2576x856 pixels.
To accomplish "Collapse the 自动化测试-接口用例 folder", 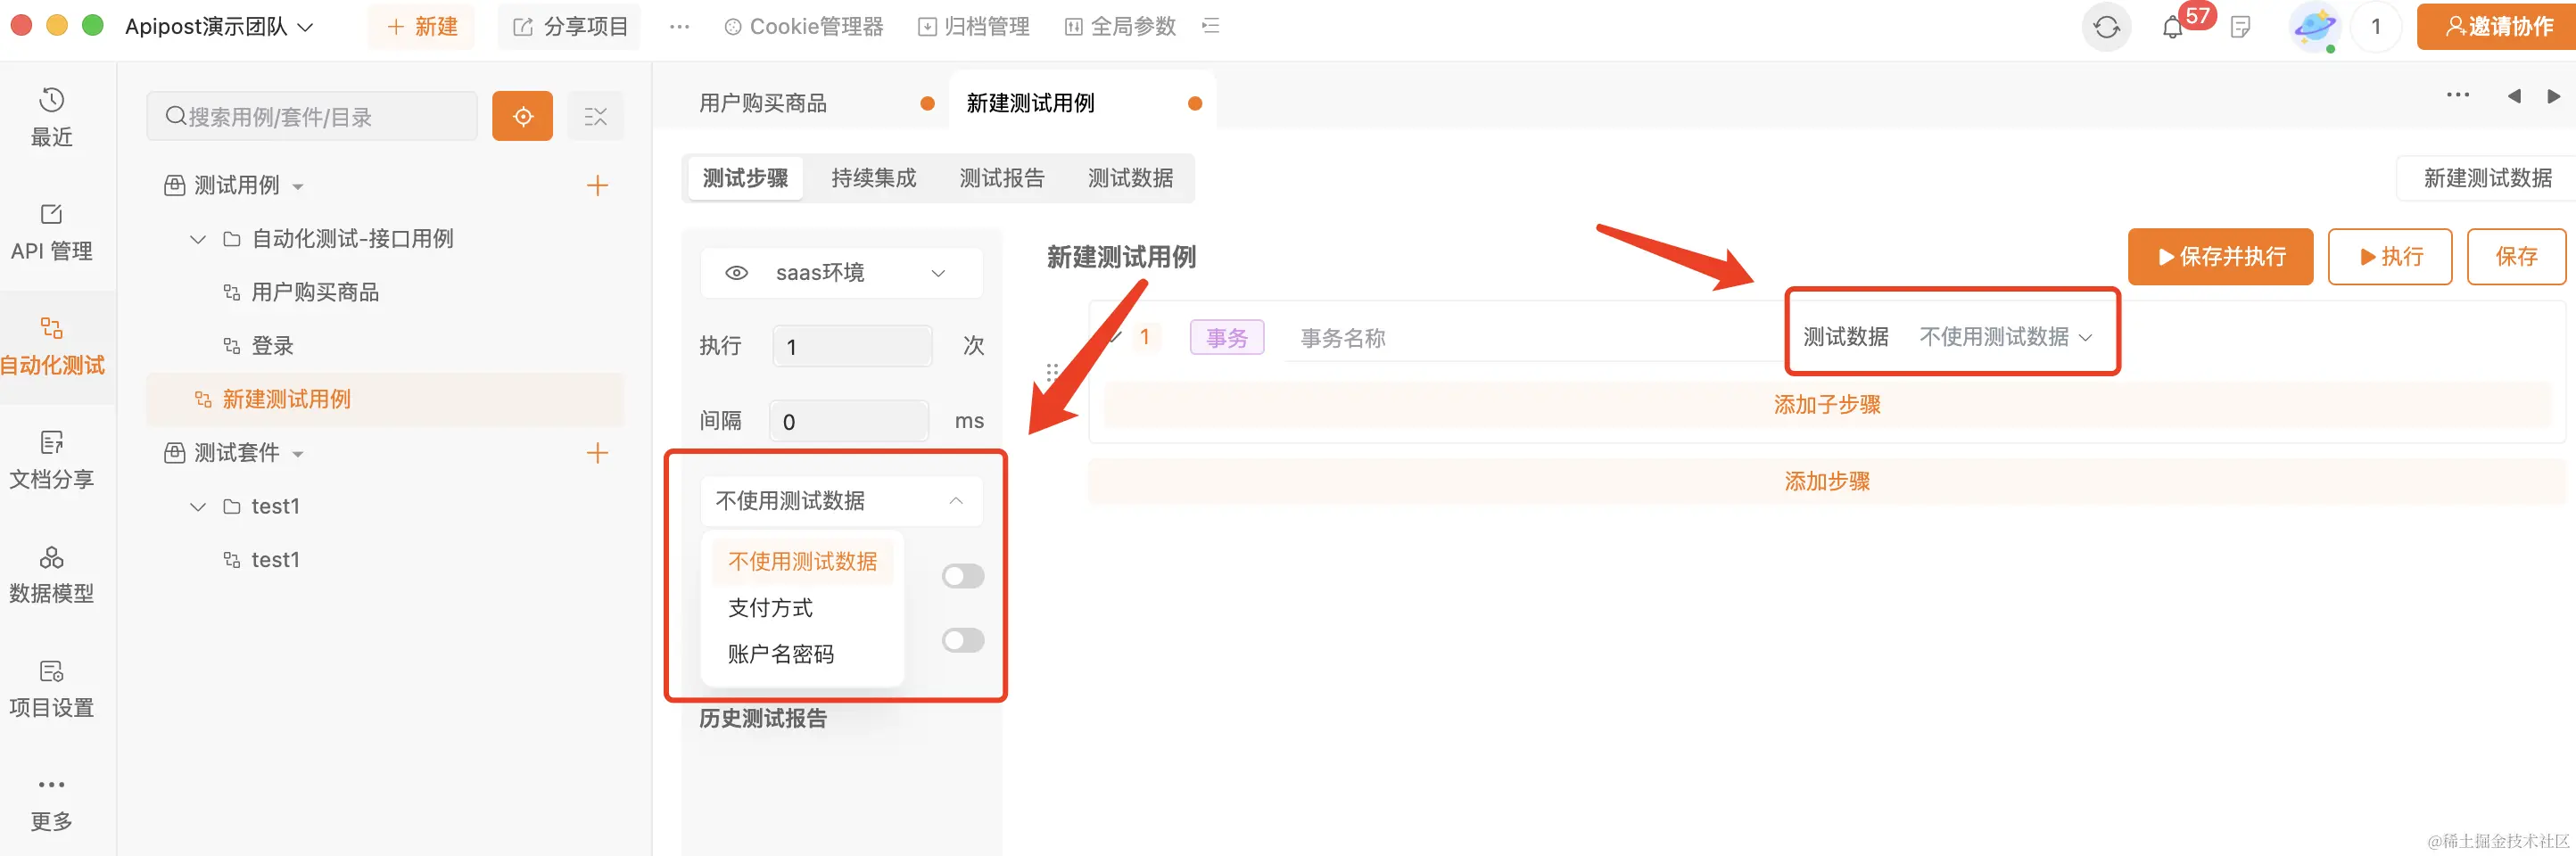I will pyautogui.click(x=198, y=239).
